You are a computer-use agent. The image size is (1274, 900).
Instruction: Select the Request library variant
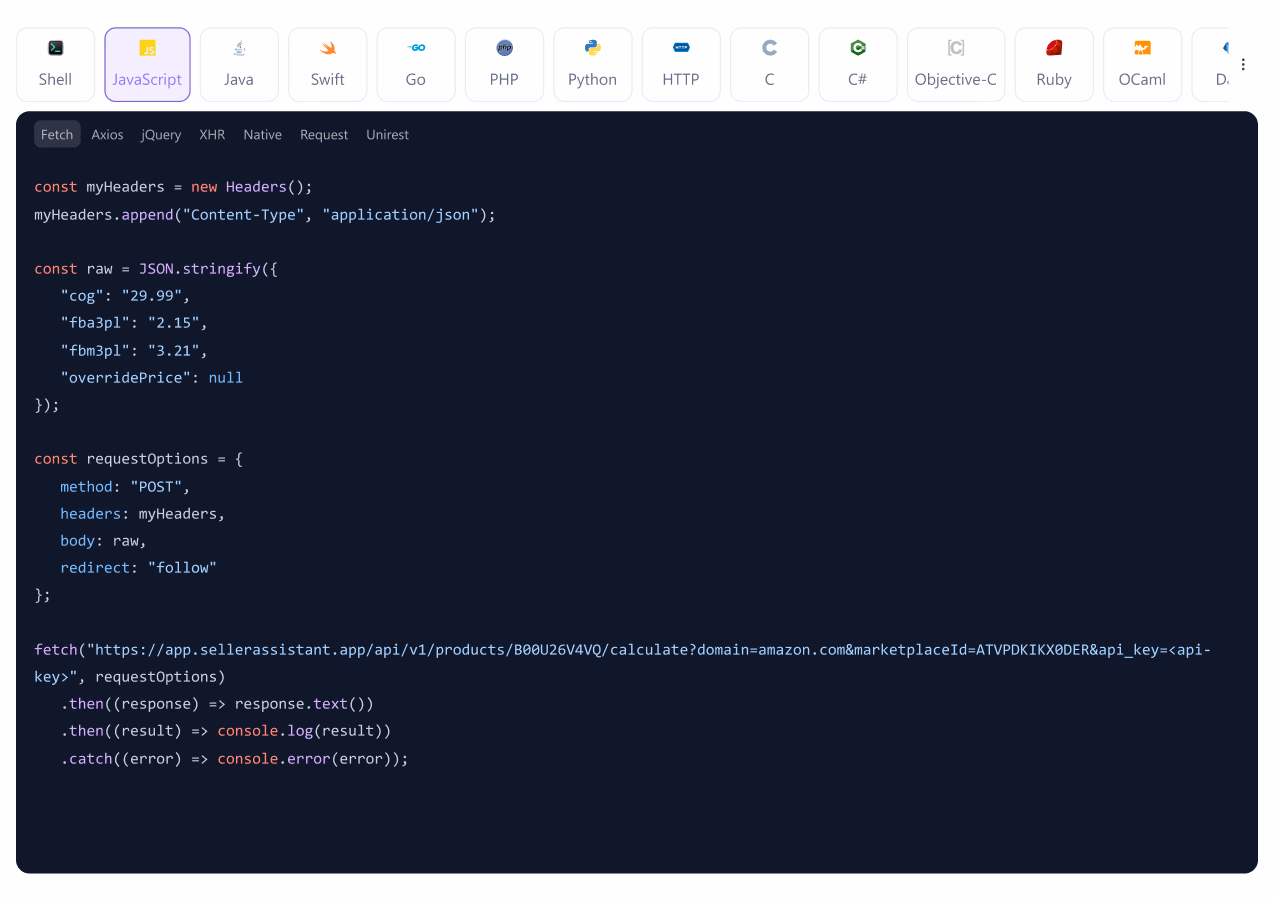pos(324,134)
